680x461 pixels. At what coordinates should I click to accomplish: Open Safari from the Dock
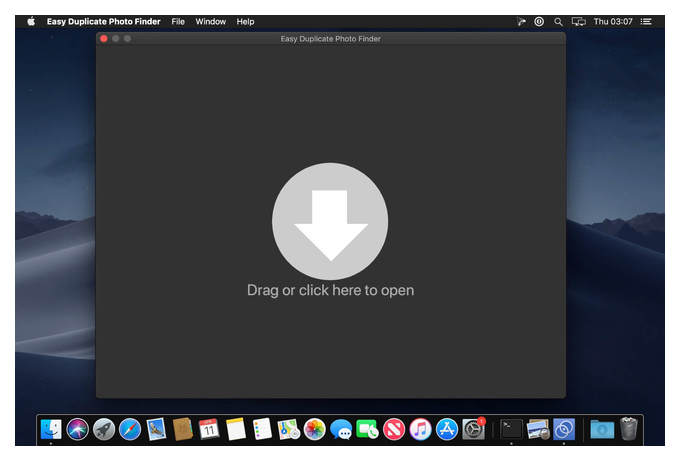tap(130, 429)
